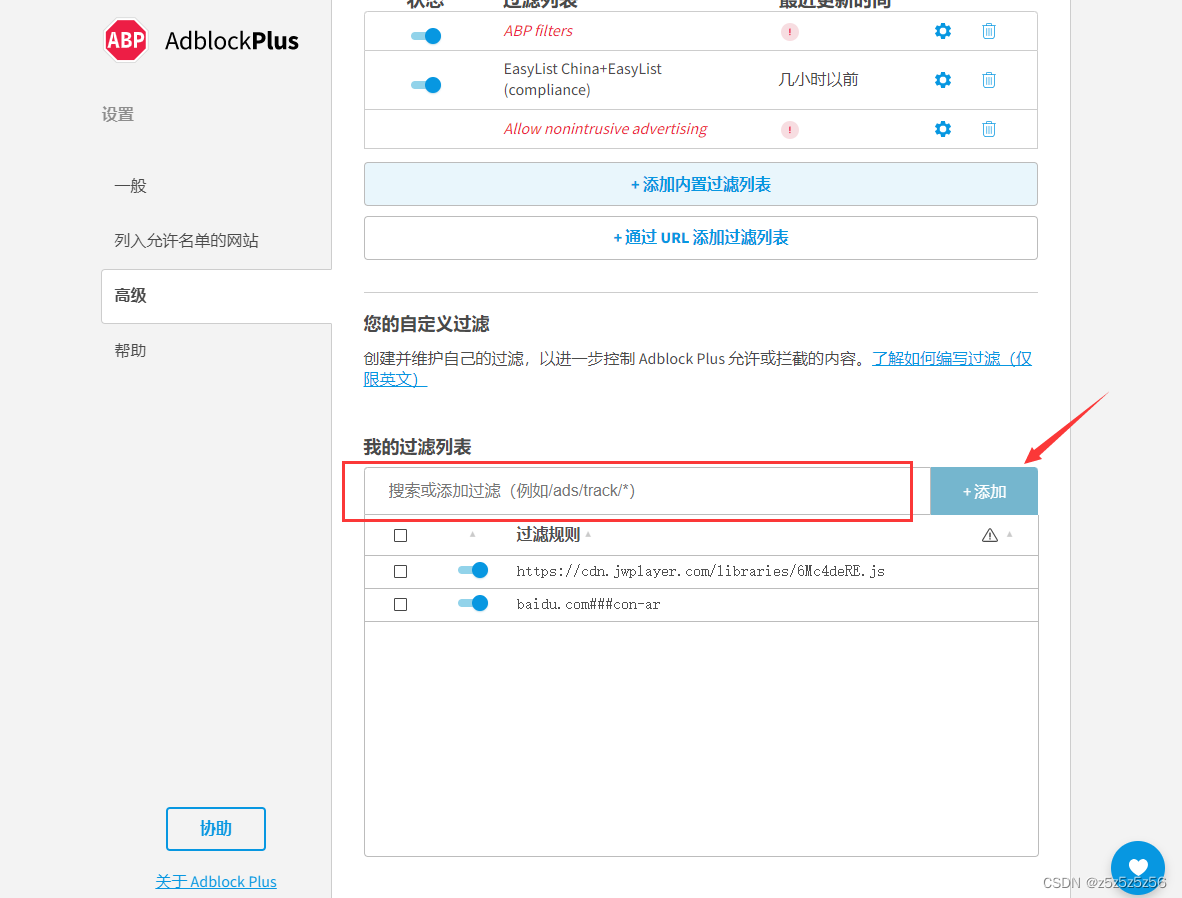Select the 高级 tab
Screen dimensions: 1182x898
click(x=216, y=296)
